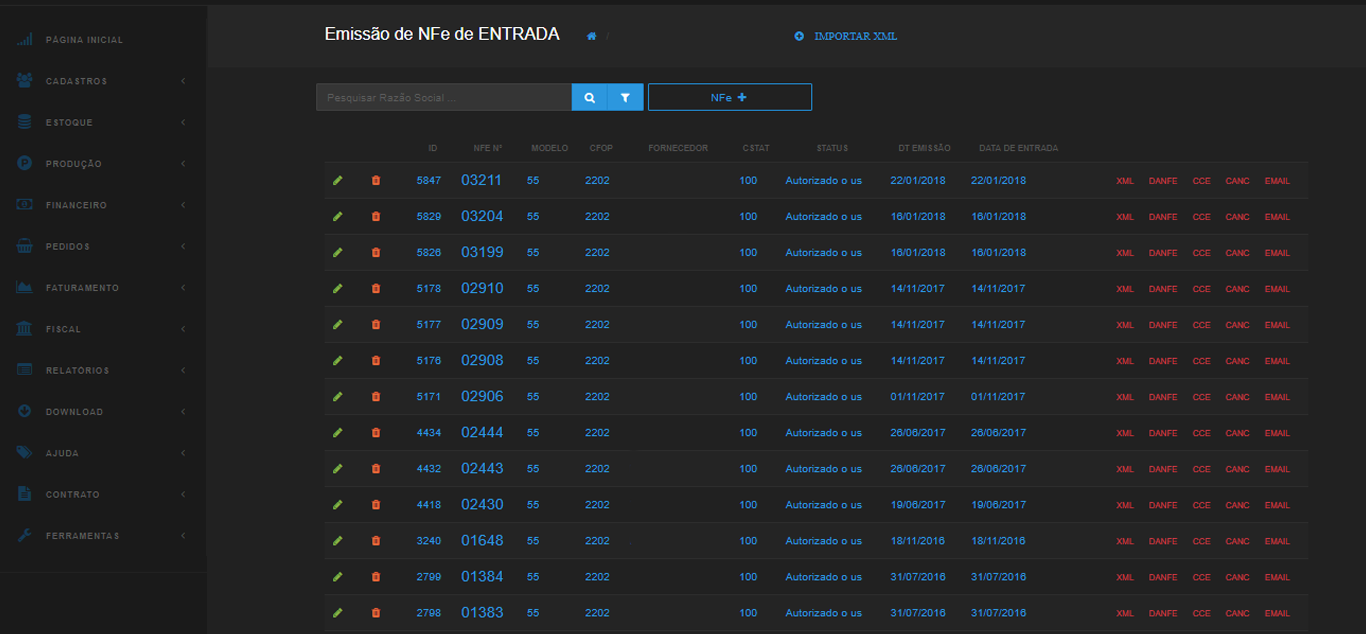Click the DT EMISSÃO column header

[924, 148]
